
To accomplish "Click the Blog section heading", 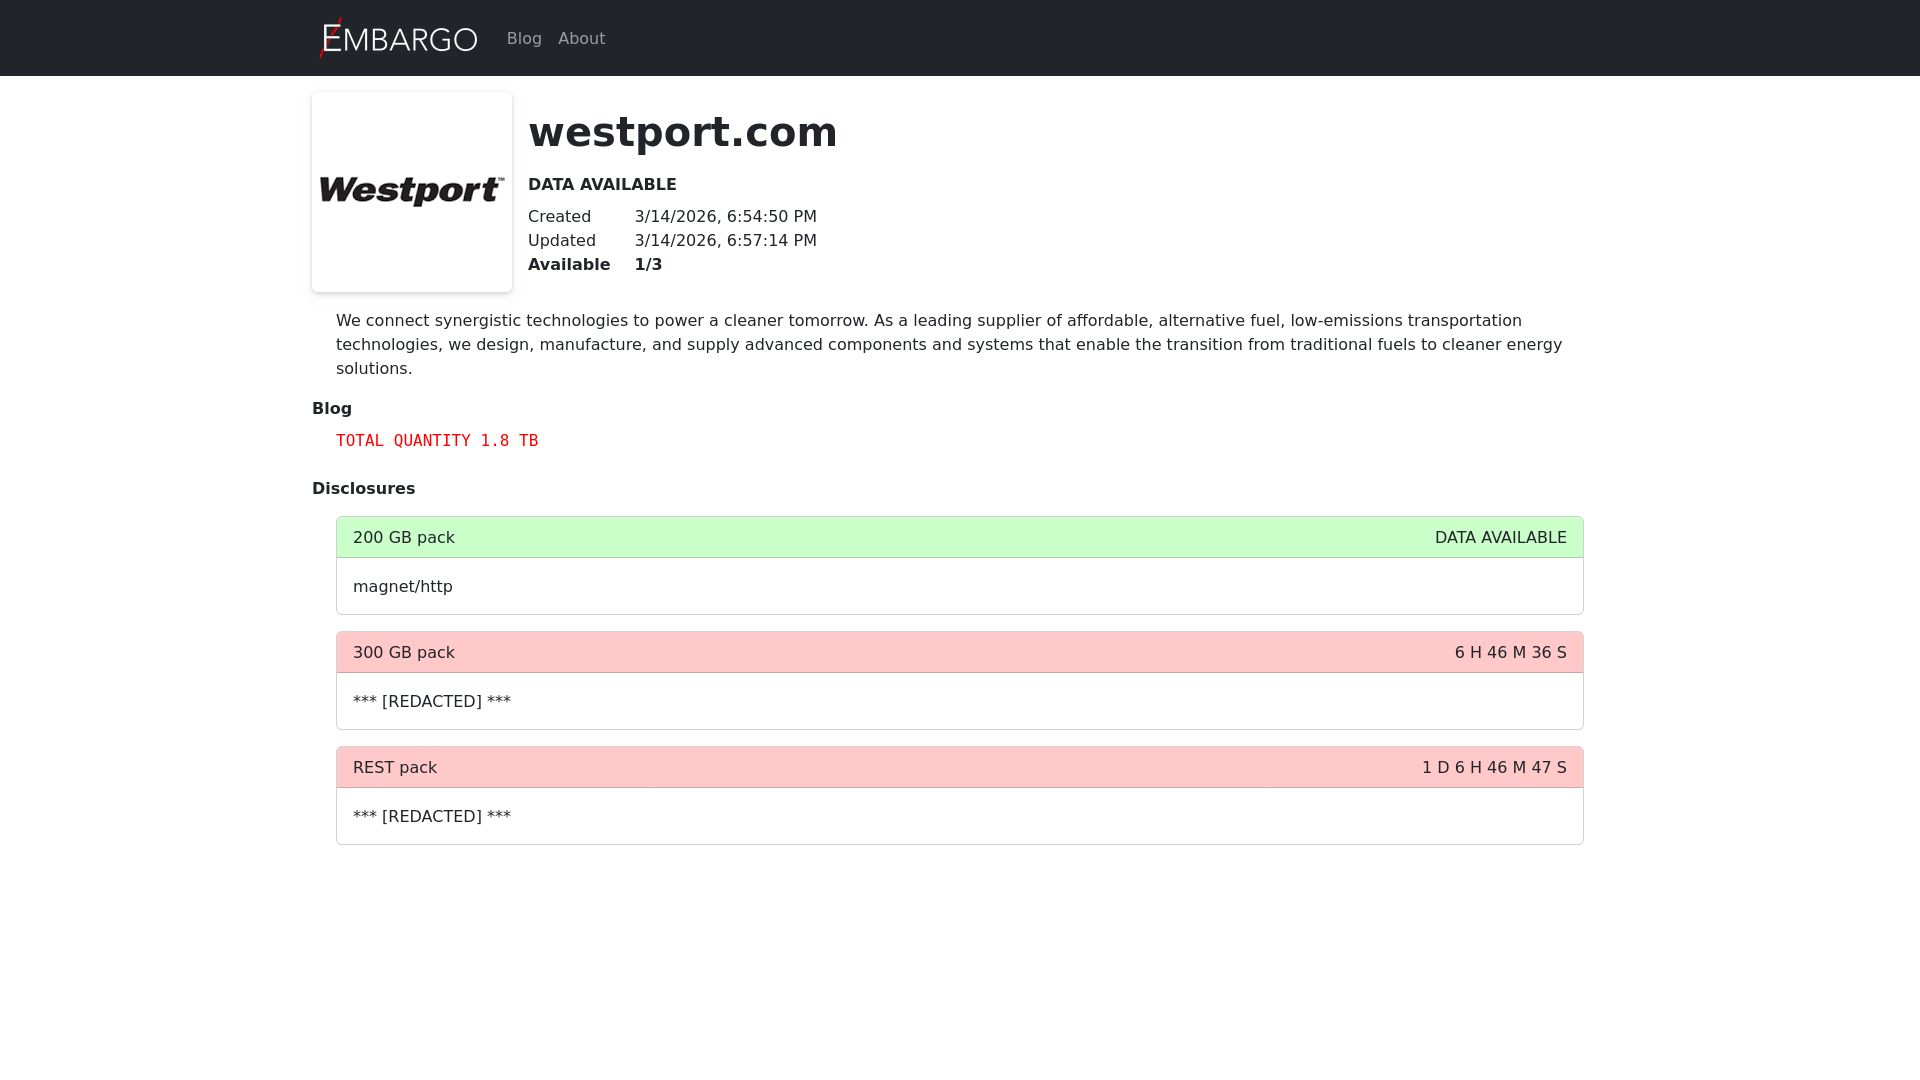I will [x=332, y=408].
